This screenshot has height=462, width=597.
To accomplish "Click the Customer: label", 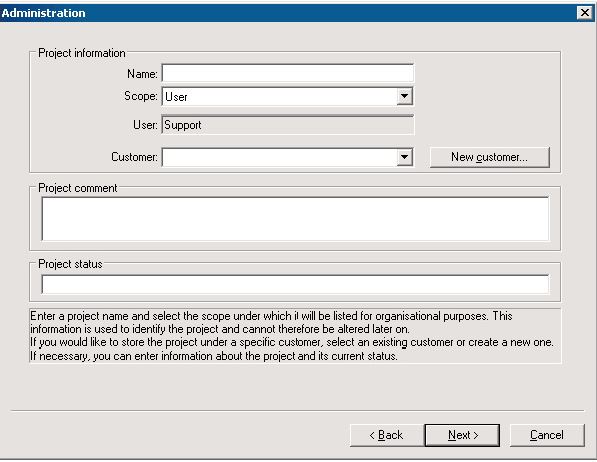I will tap(134, 157).
